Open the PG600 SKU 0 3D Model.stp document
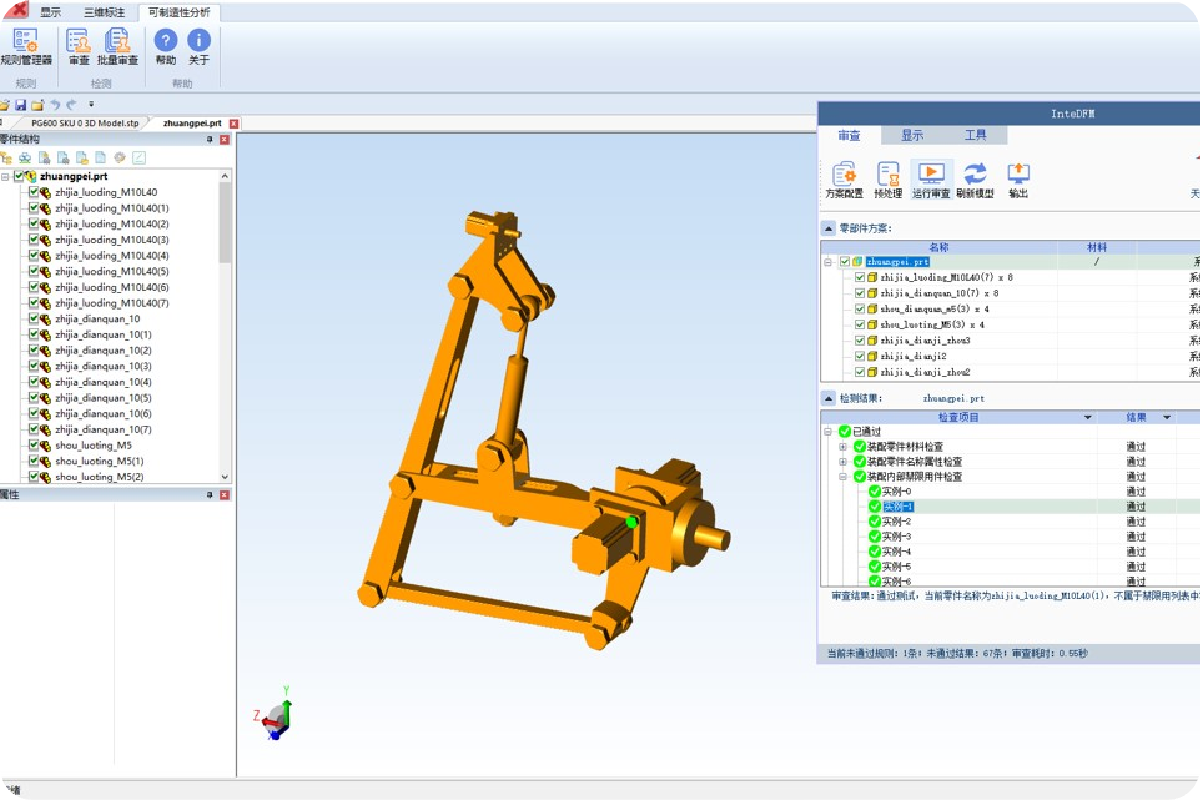Viewport: 1200px width, 800px height. pyautogui.click(x=84, y=123)
